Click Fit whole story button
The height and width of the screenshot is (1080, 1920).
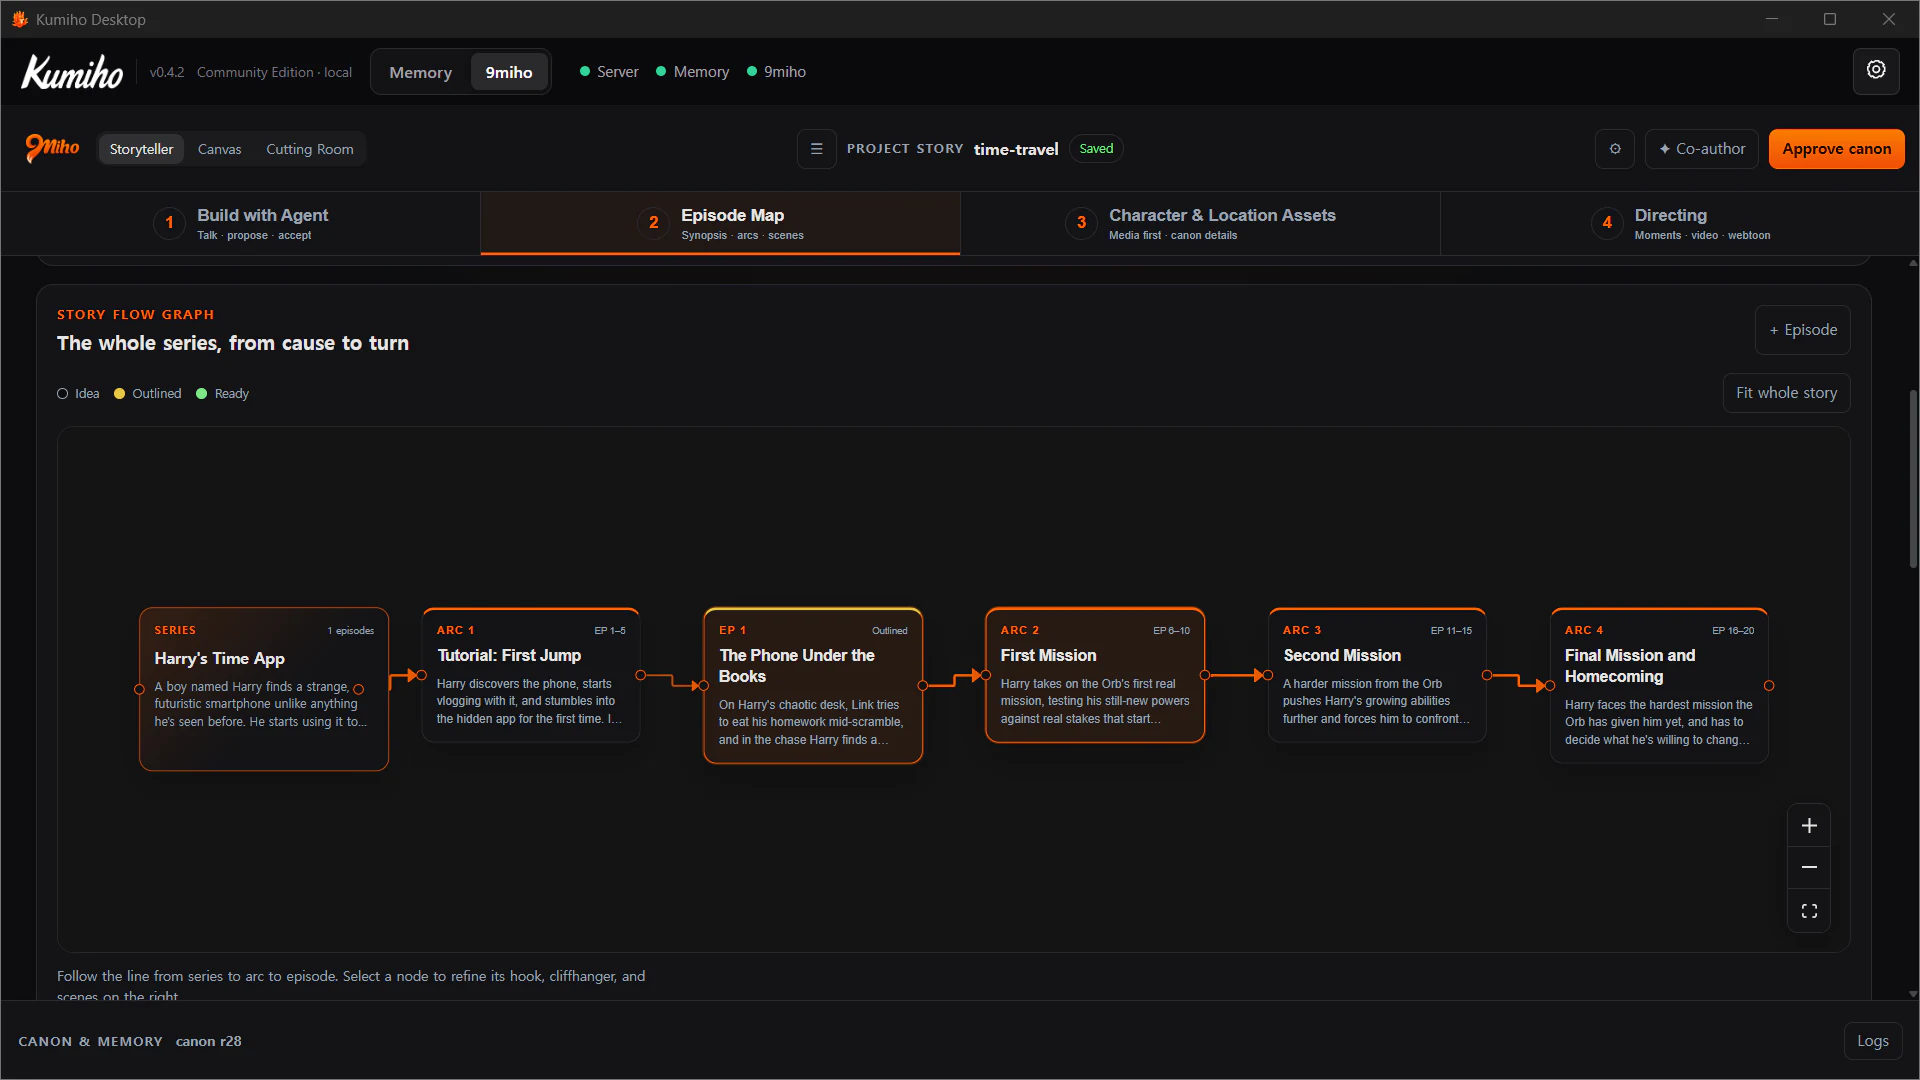1786,393
